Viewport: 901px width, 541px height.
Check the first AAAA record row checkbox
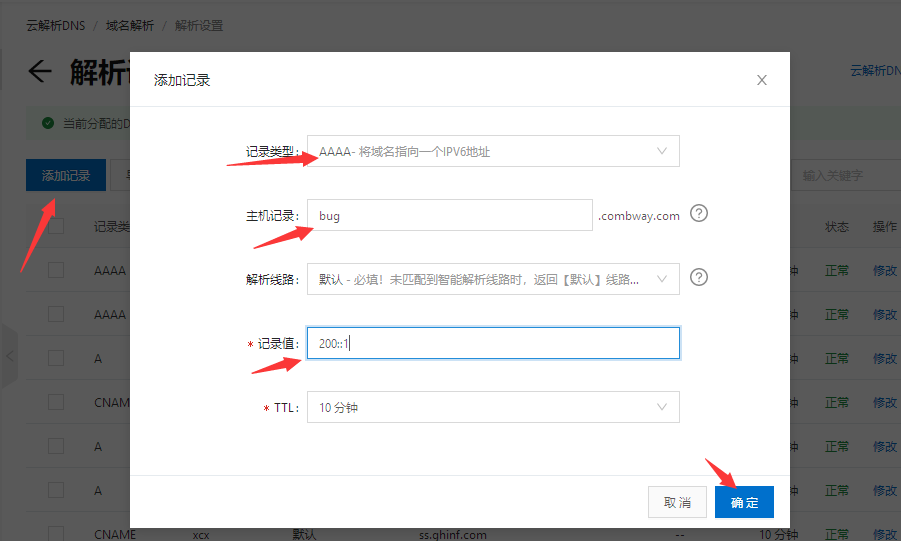pos(56,270)
